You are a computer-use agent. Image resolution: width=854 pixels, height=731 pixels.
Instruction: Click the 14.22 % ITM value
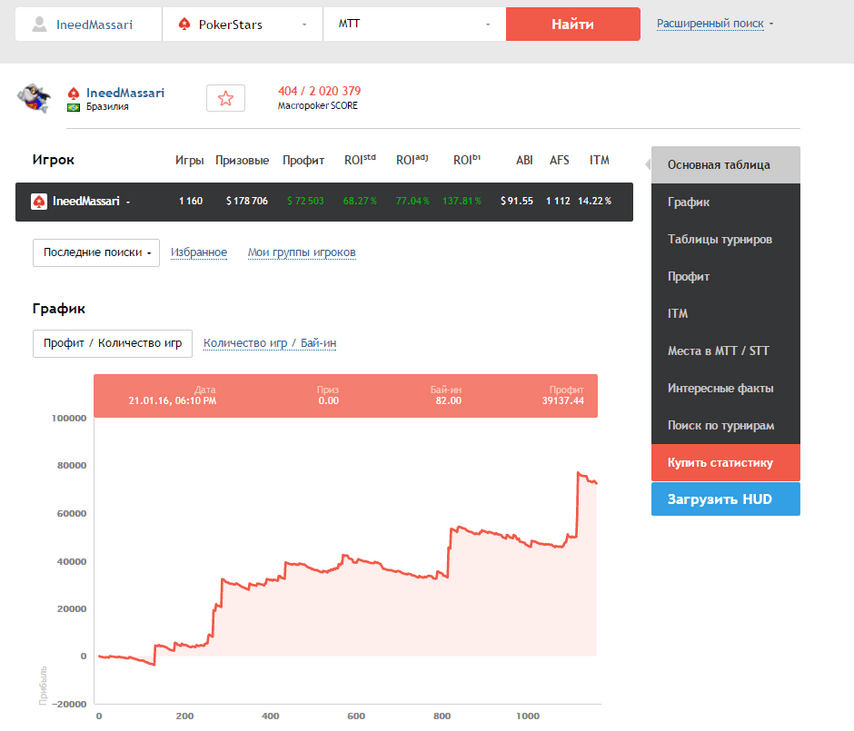[595, 201]
